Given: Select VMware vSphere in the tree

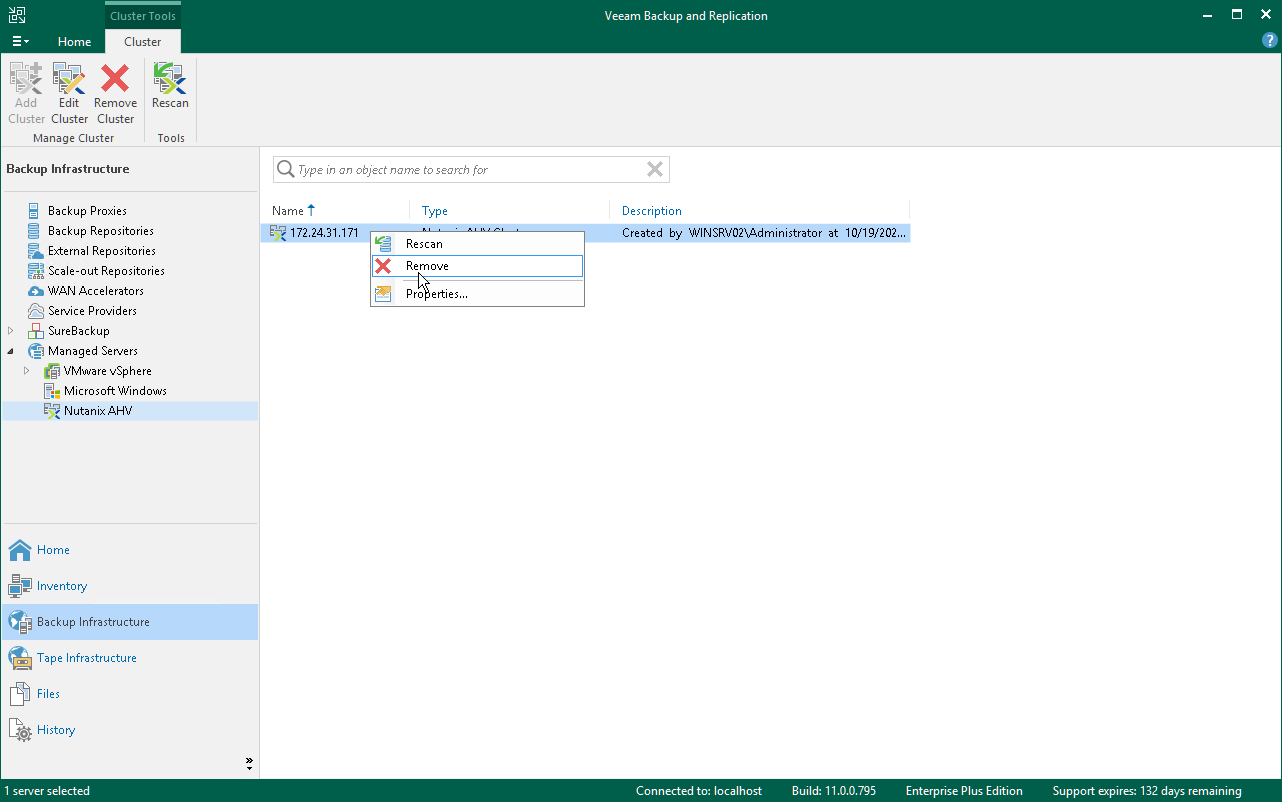Looking at the screenshot, I should pos(108,371).
